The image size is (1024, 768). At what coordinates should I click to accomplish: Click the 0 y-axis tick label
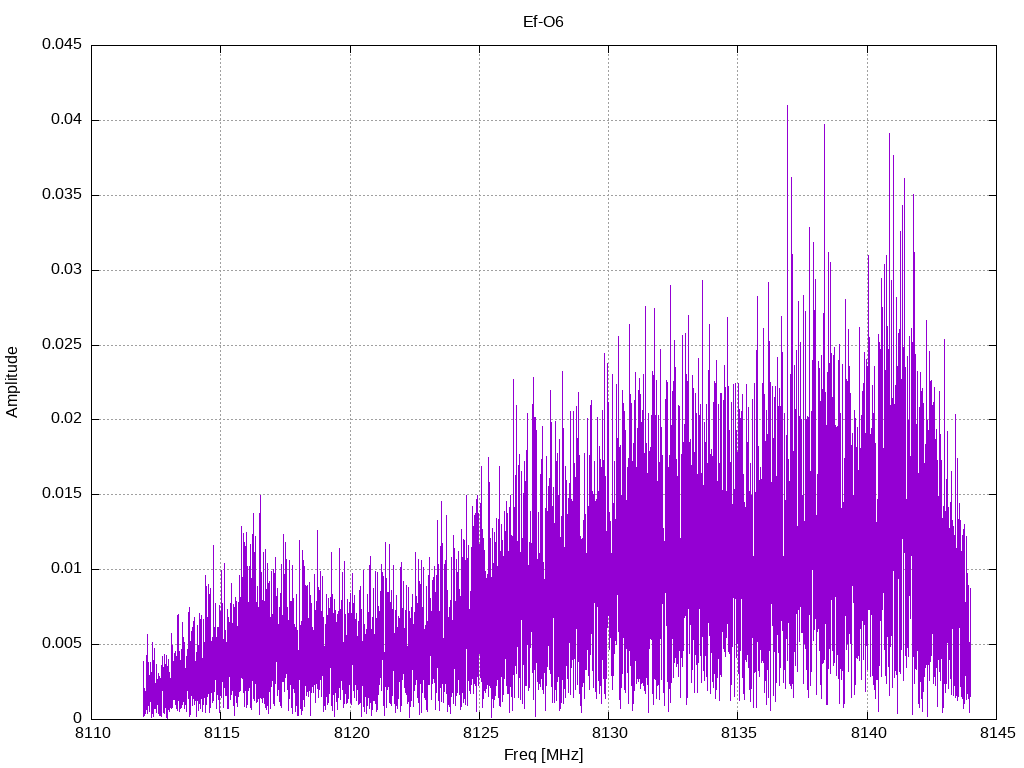click(x=78, y=718)
